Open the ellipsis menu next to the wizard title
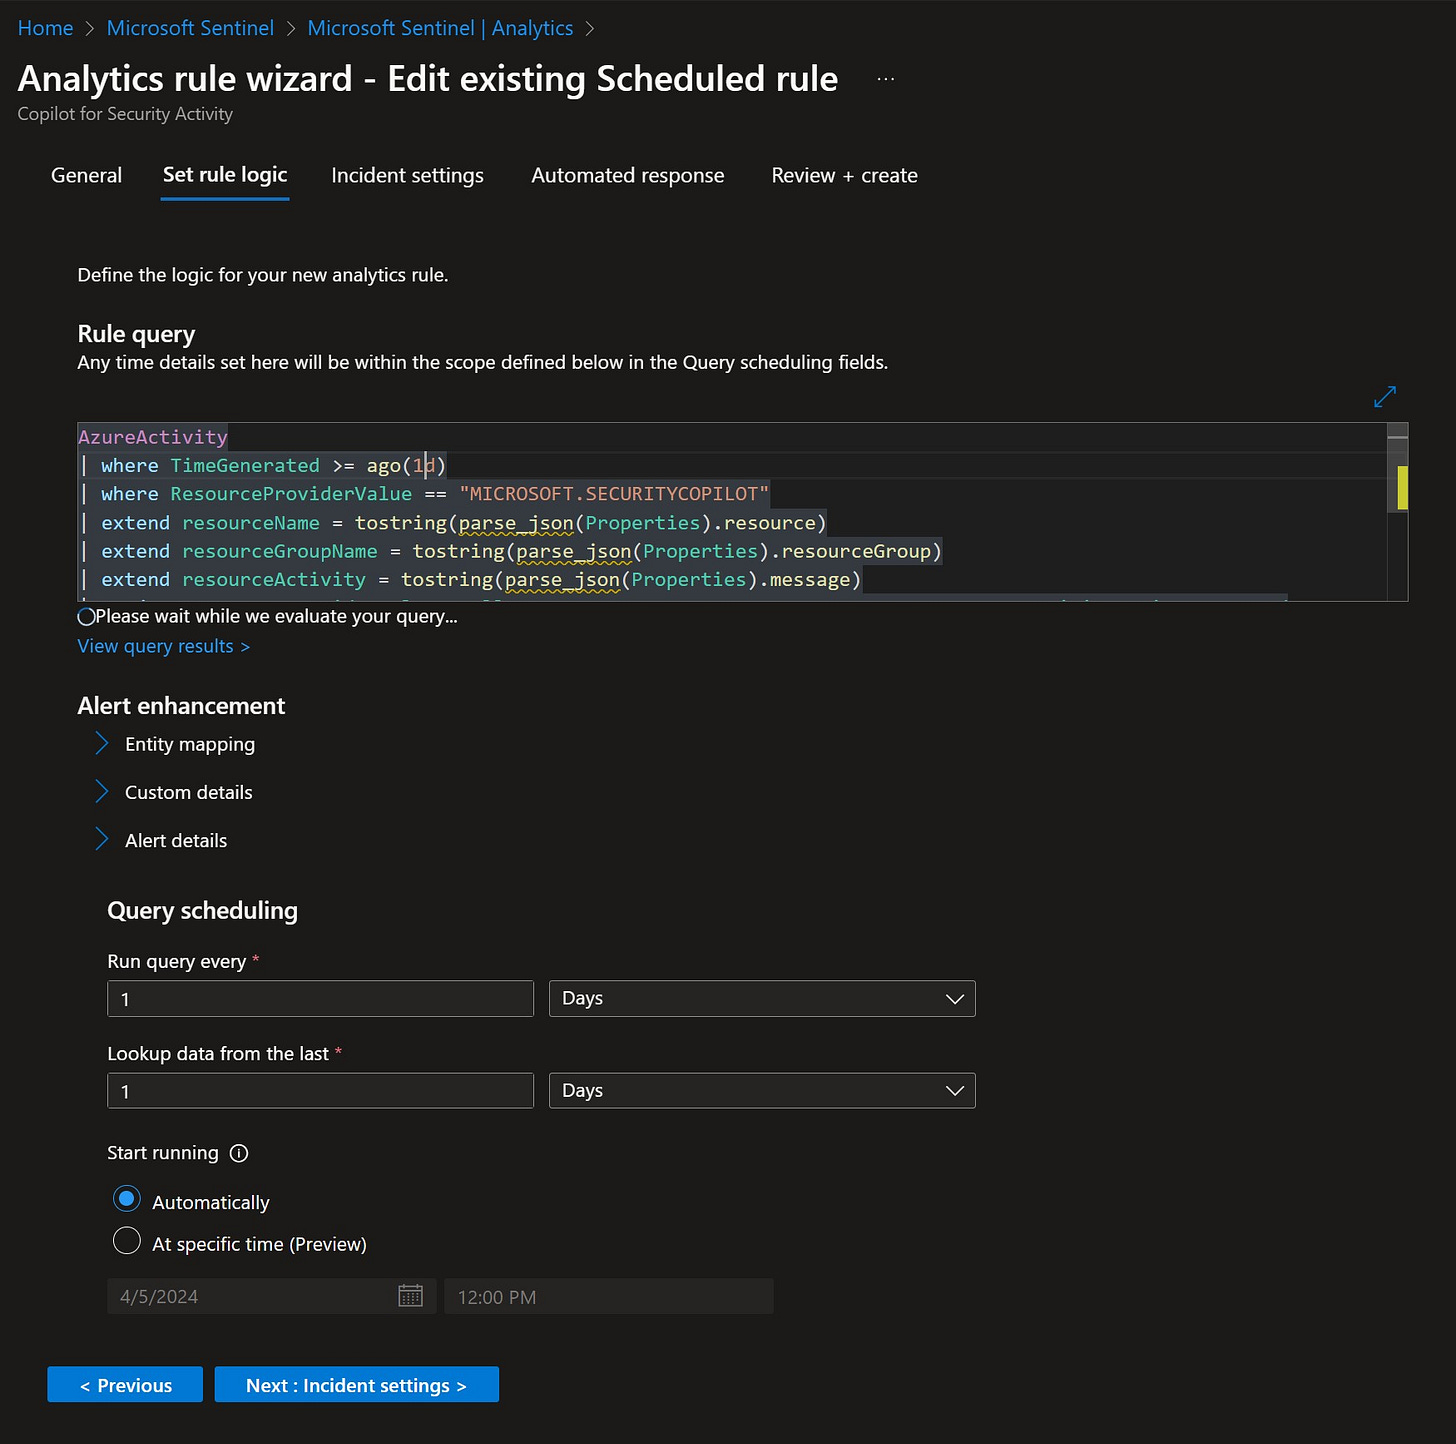This screenshot has width=1456, height=1444. click(x=884, y=77)
